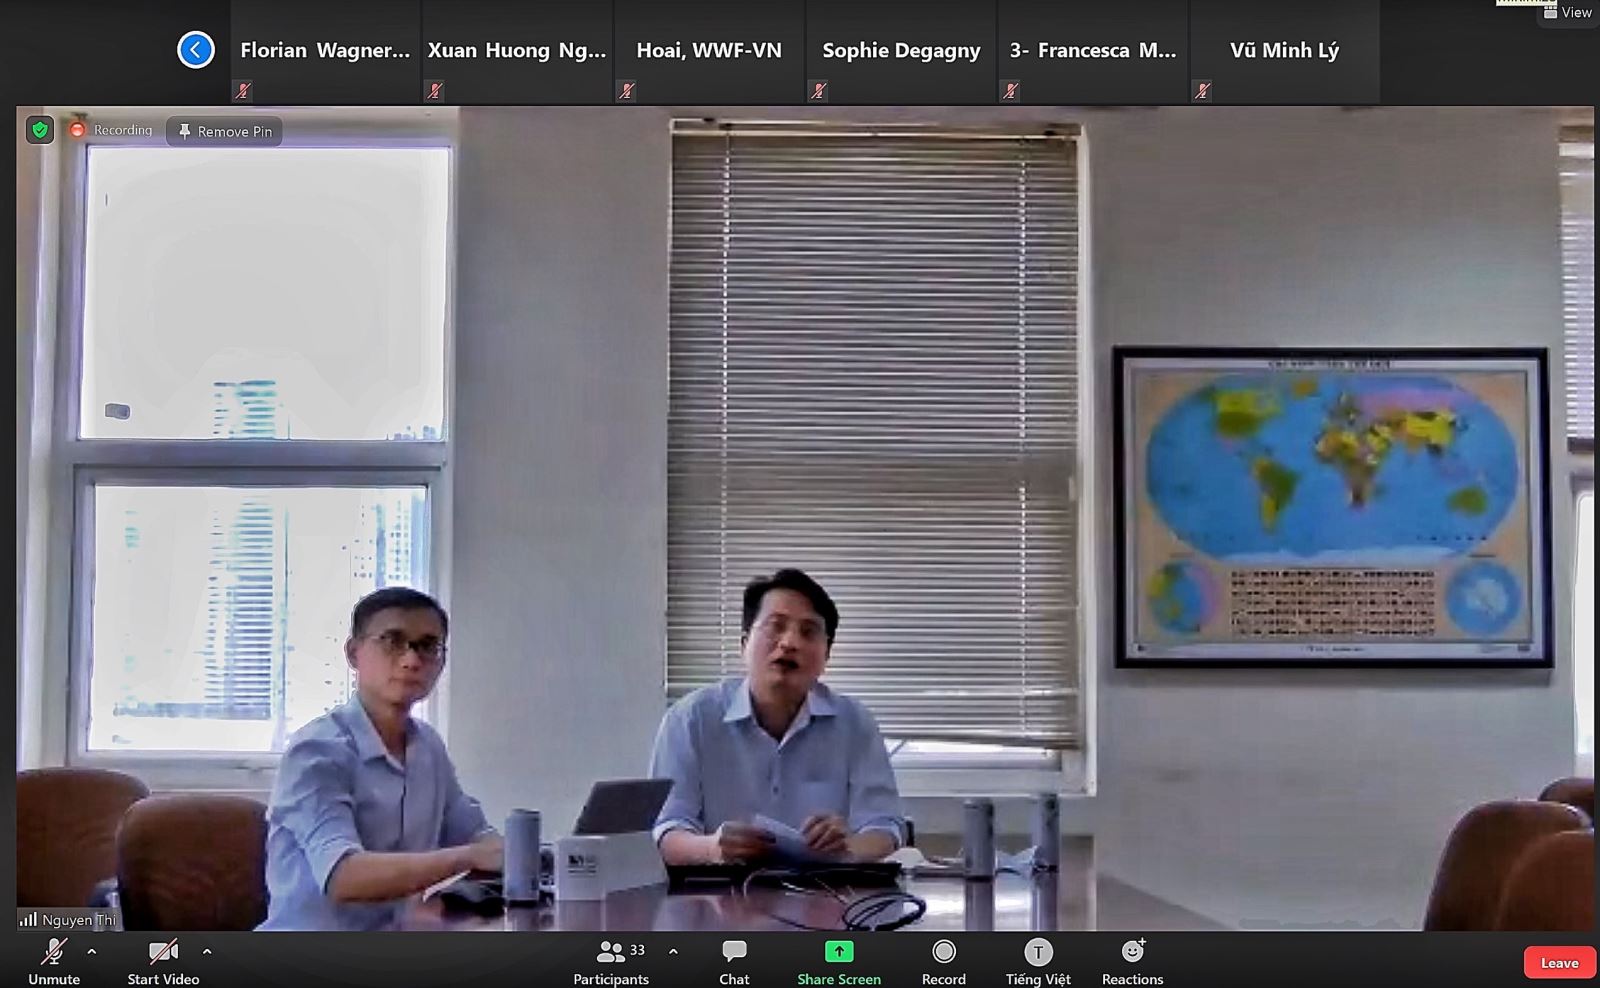1600x988 pixels.
Task: Select 3- Francesca M... participant thumbnail
Action: [x=1094, y=51]
